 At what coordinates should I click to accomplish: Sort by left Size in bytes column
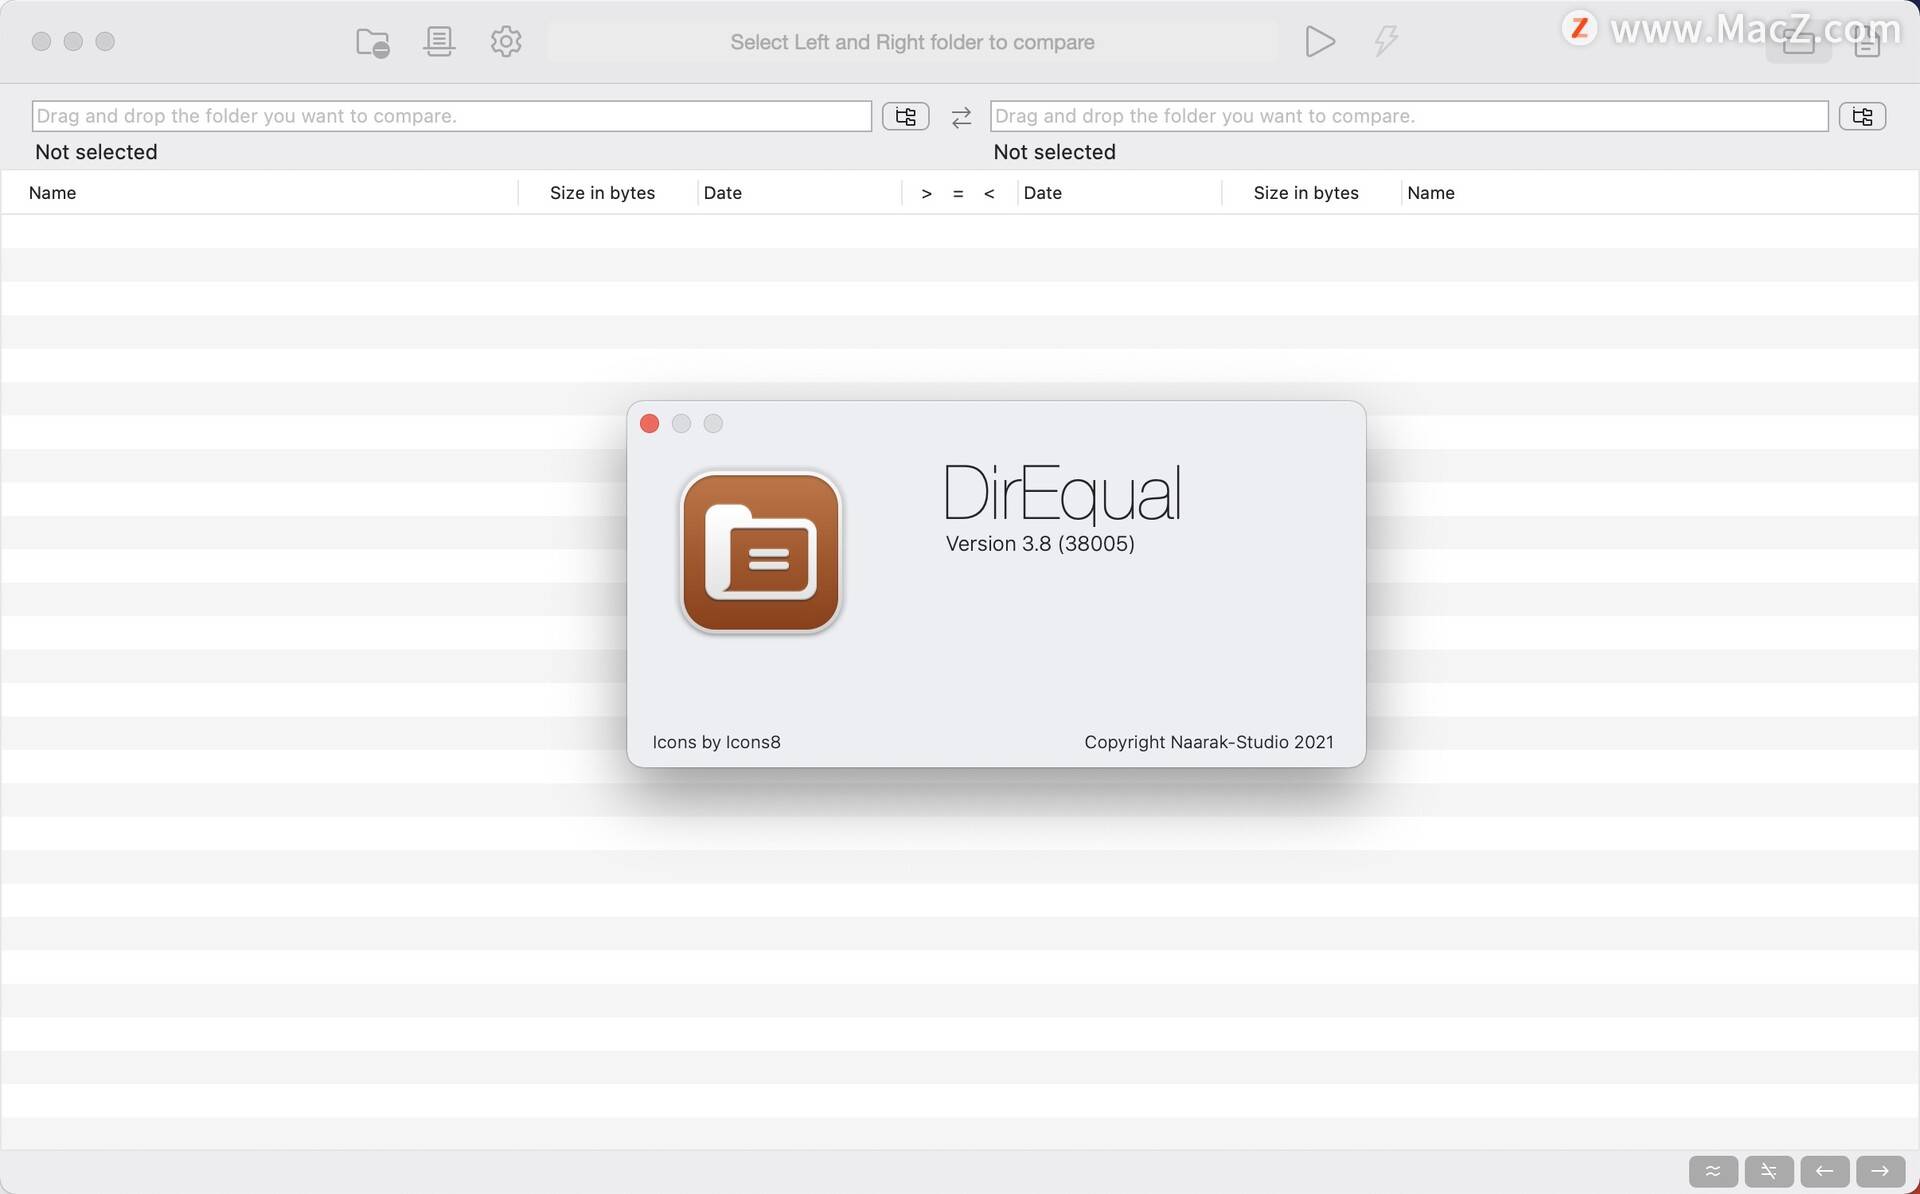coord(602,193)
